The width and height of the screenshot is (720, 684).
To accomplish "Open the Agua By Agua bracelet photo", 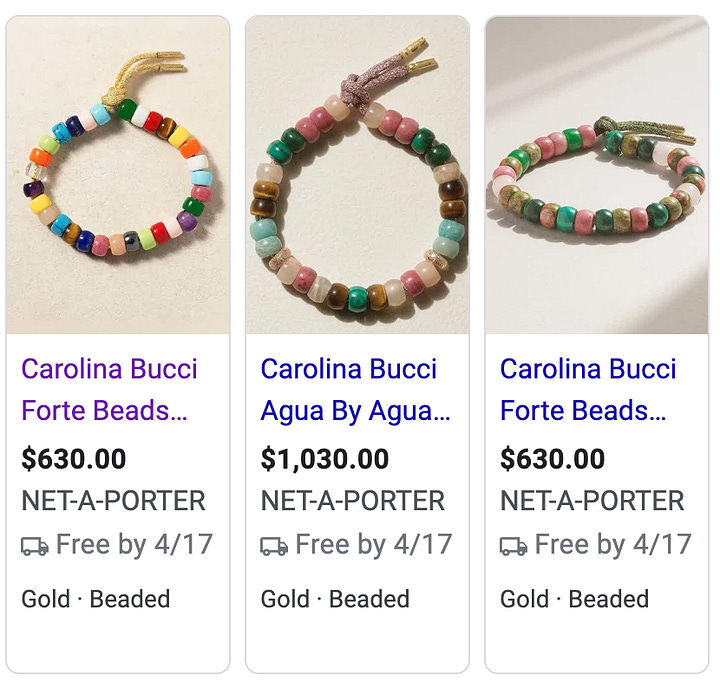I will (357, 174).
